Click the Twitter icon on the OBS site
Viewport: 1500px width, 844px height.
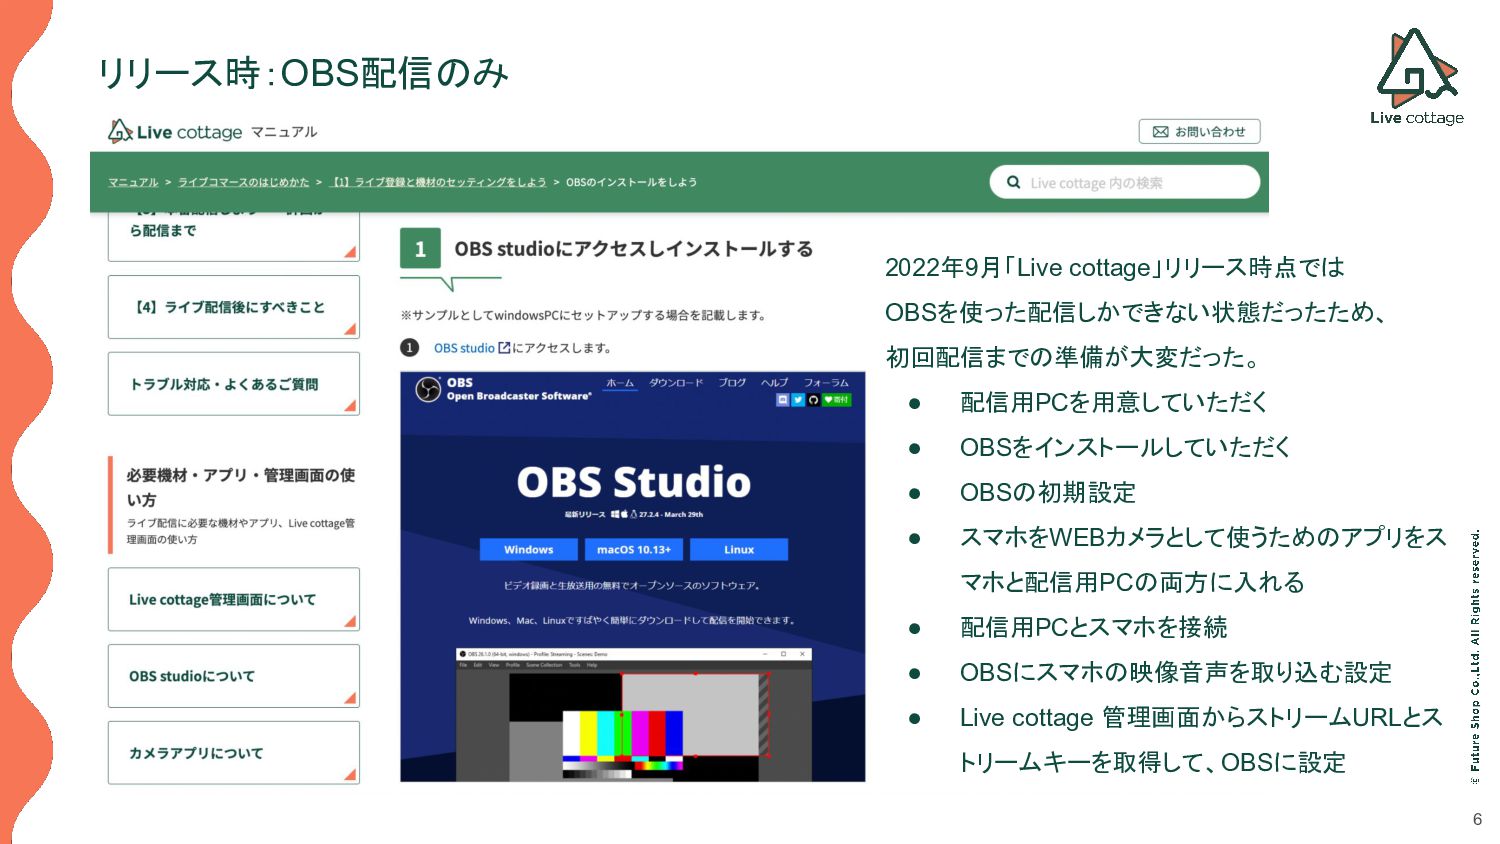(x=798, y=400)
